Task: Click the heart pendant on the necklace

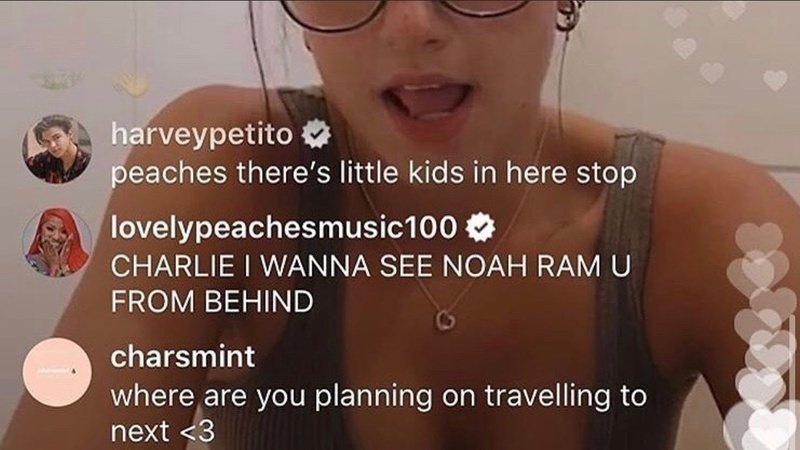Action: pos(445,319)
